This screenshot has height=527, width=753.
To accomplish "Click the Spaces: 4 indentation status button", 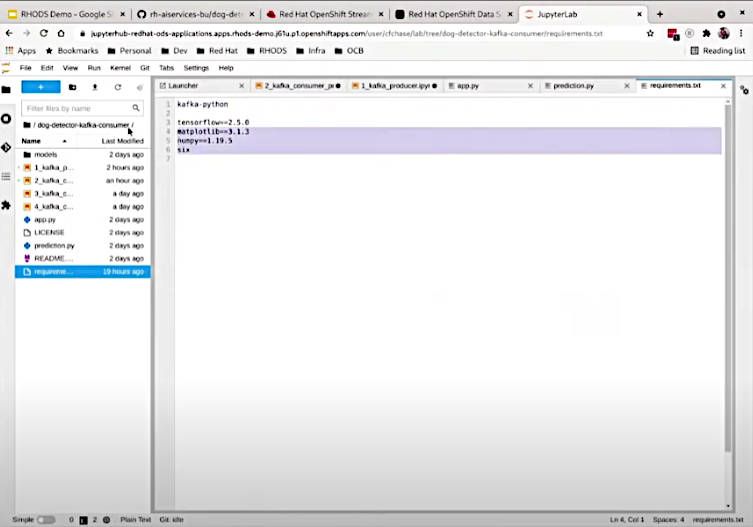I will coord(668,520).
